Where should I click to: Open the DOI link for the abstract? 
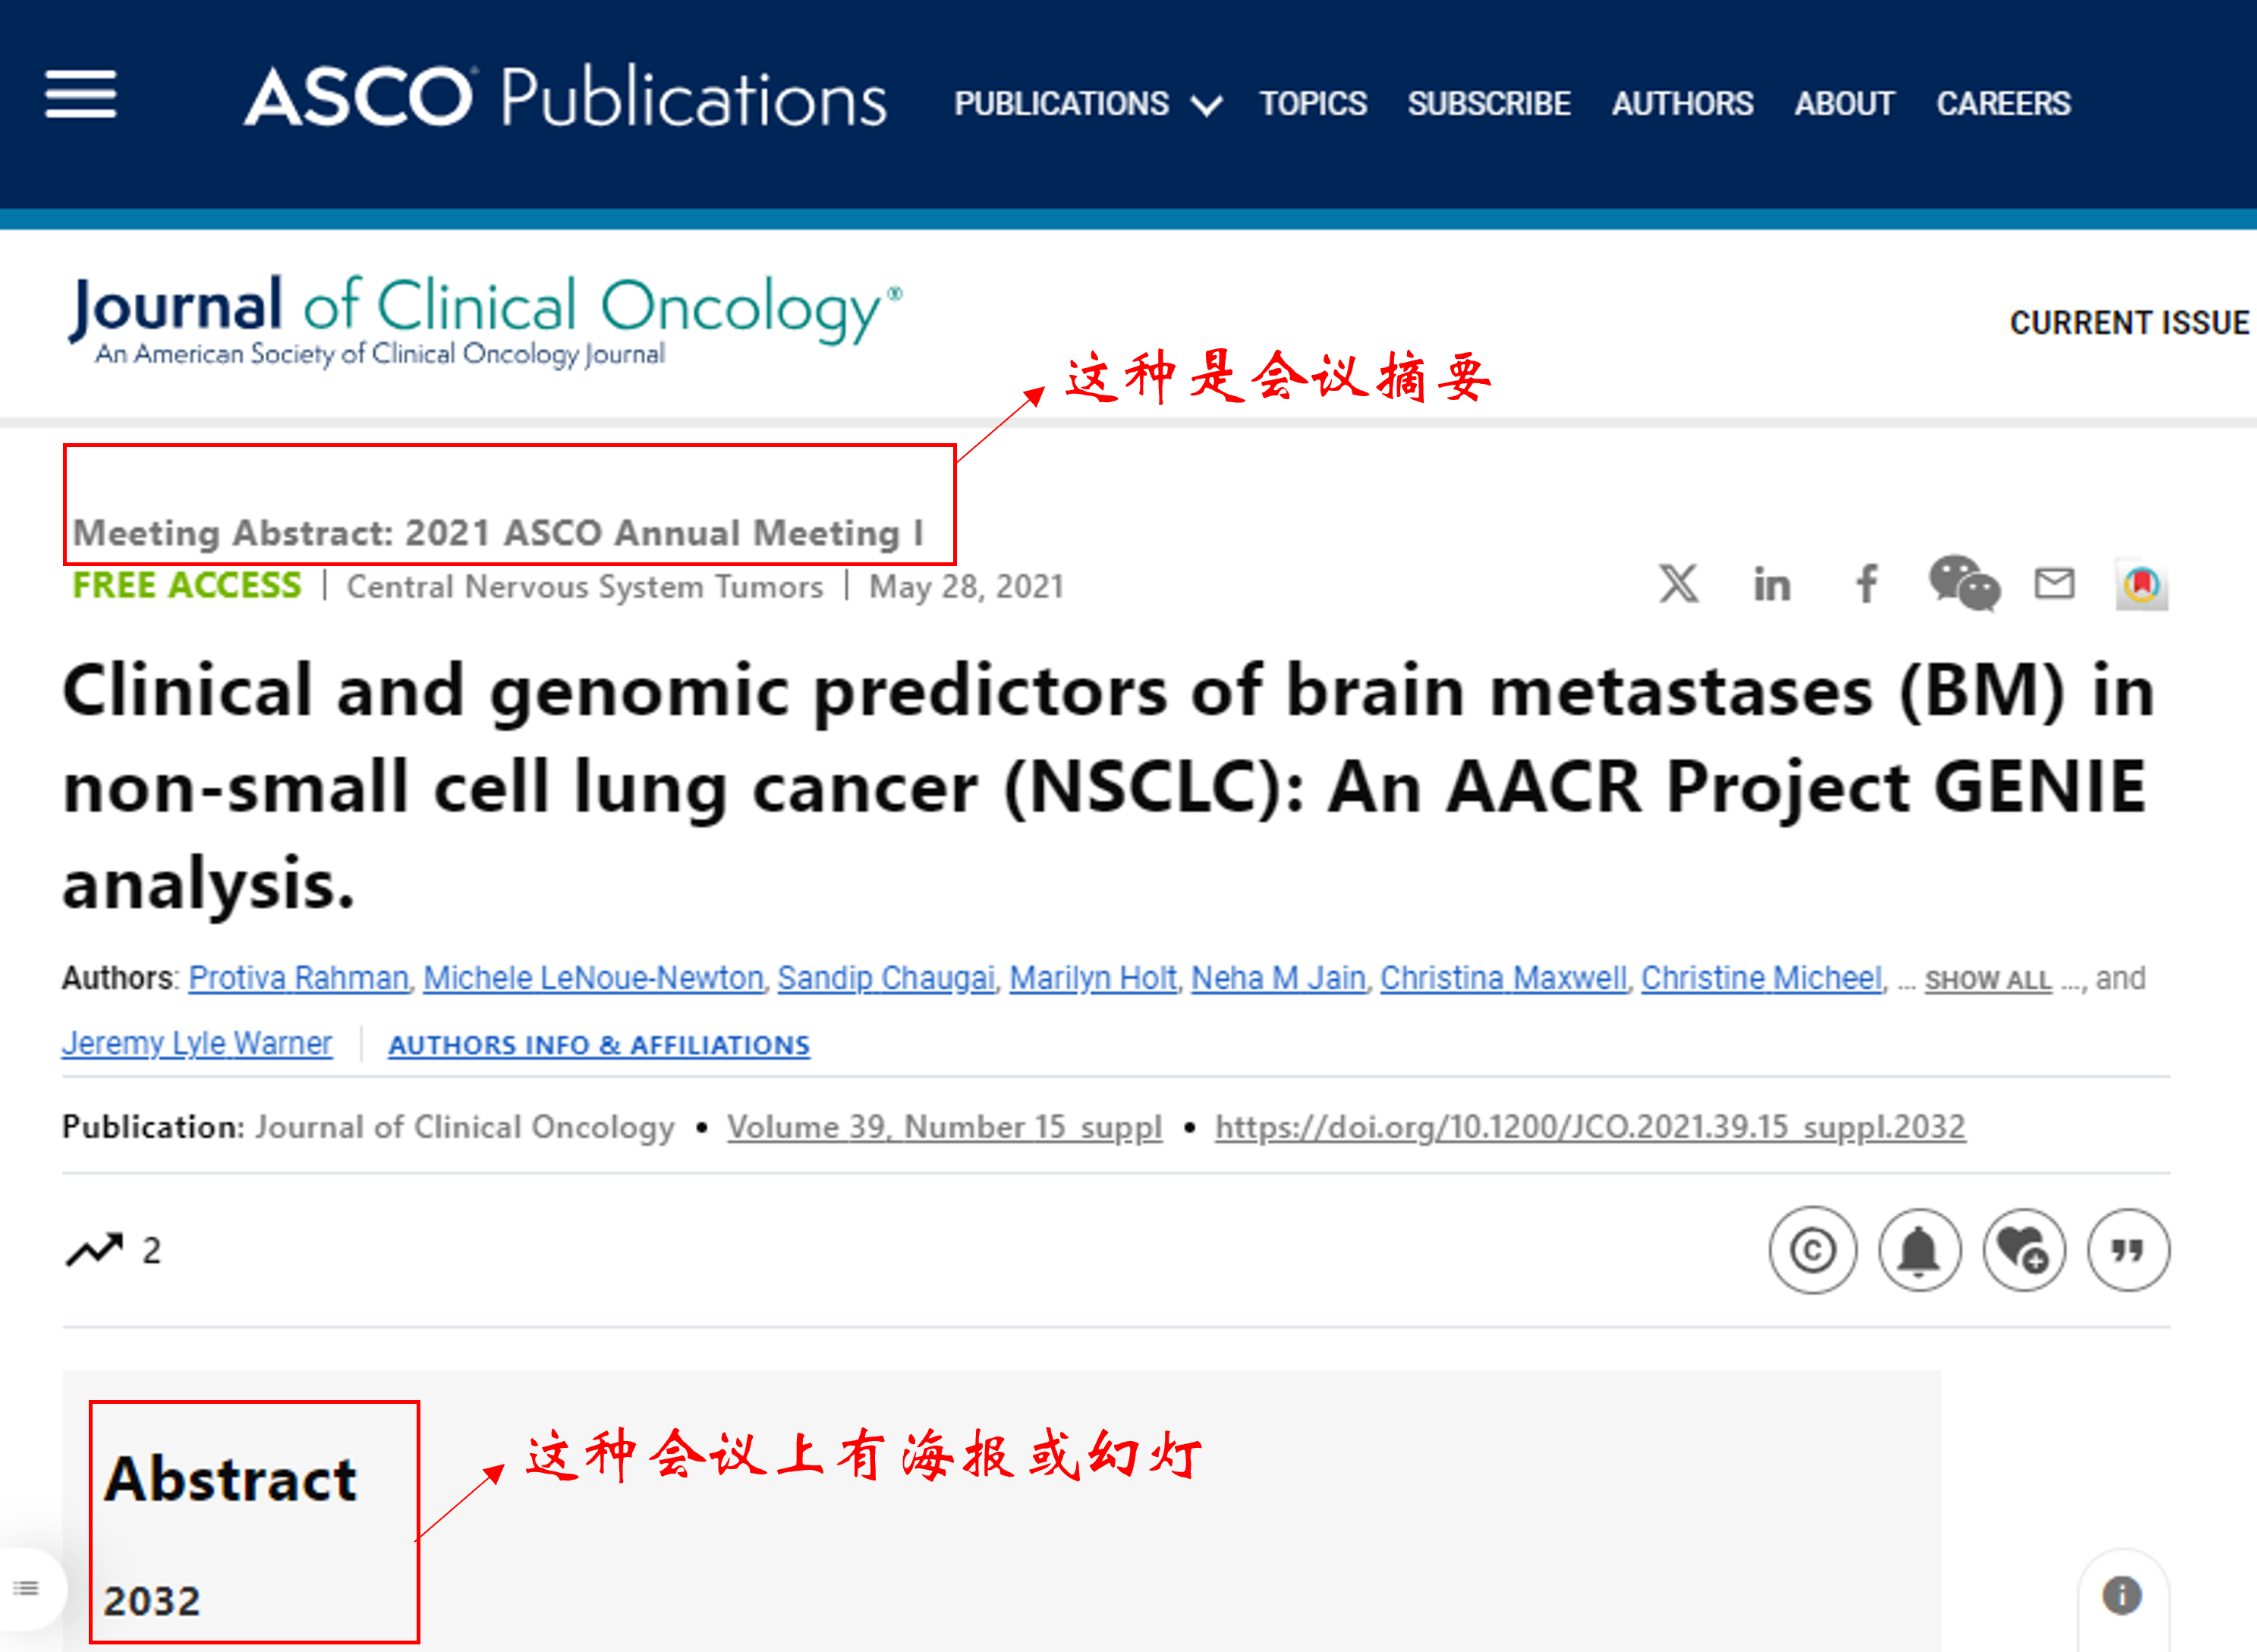coord(1590,1127)
